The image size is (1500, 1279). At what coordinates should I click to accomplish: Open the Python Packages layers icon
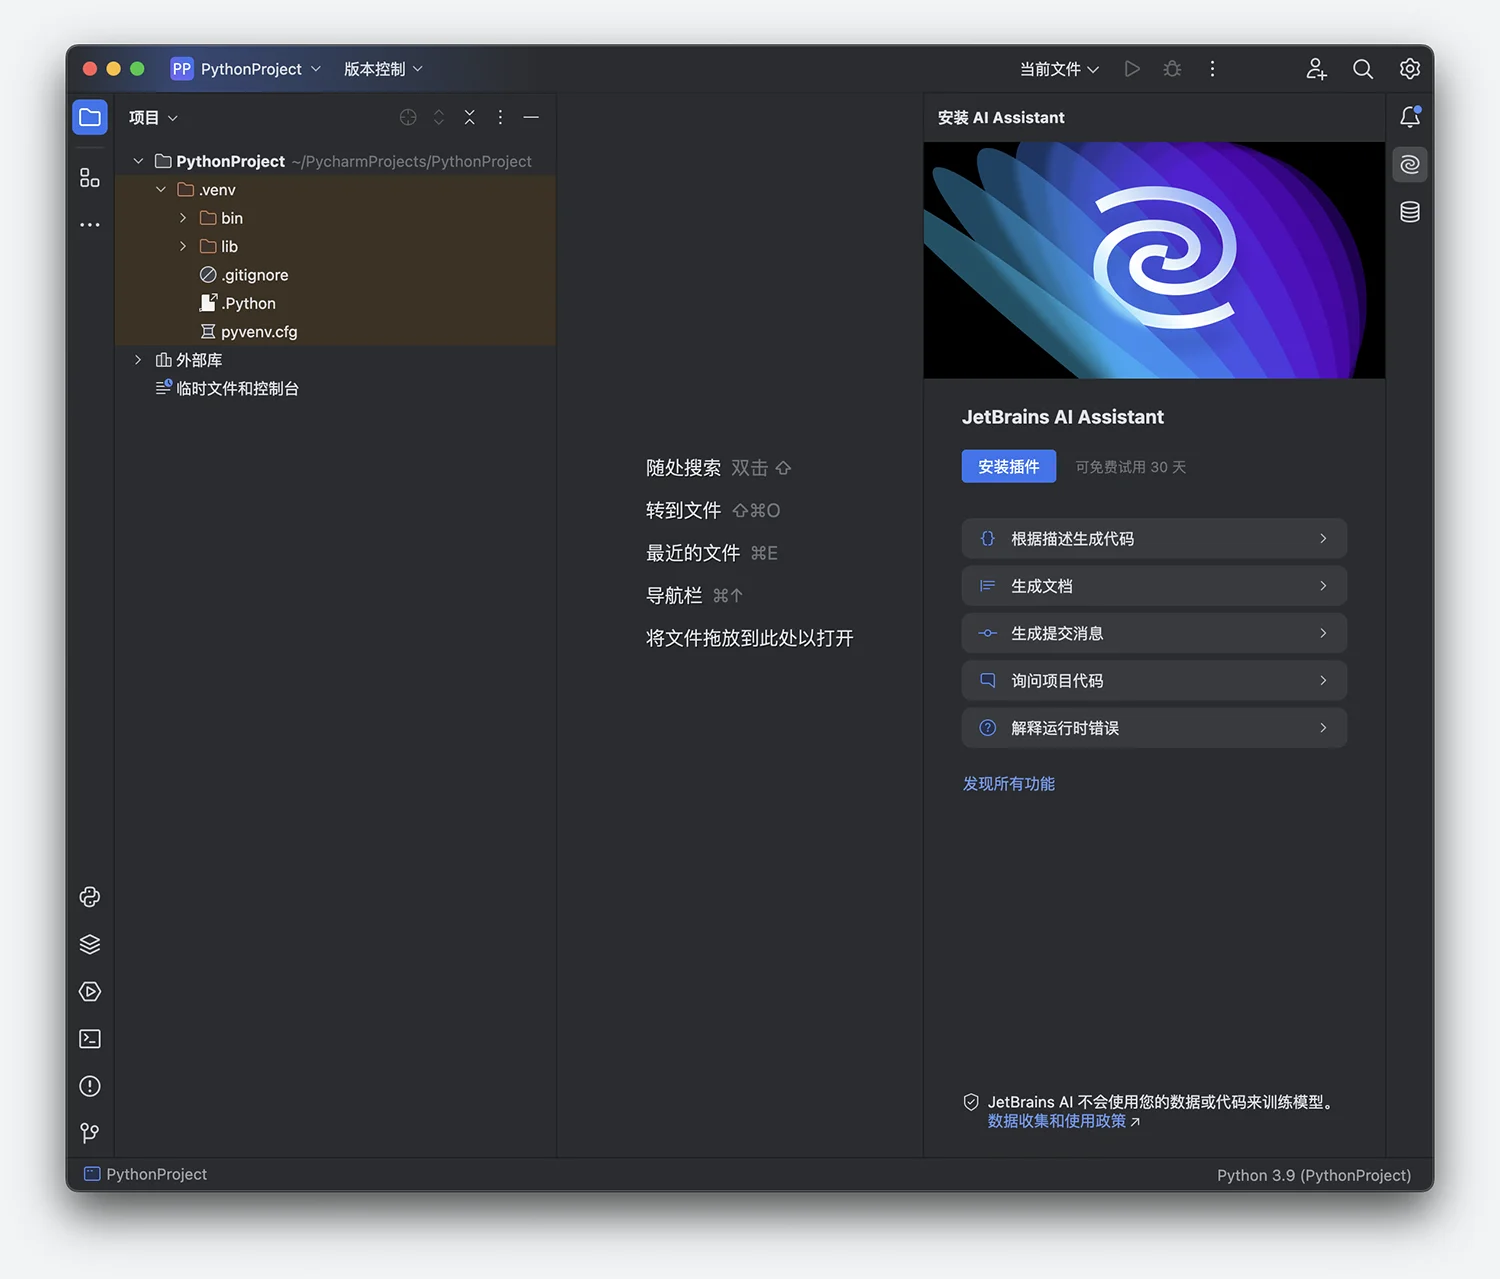coord(90,944)
